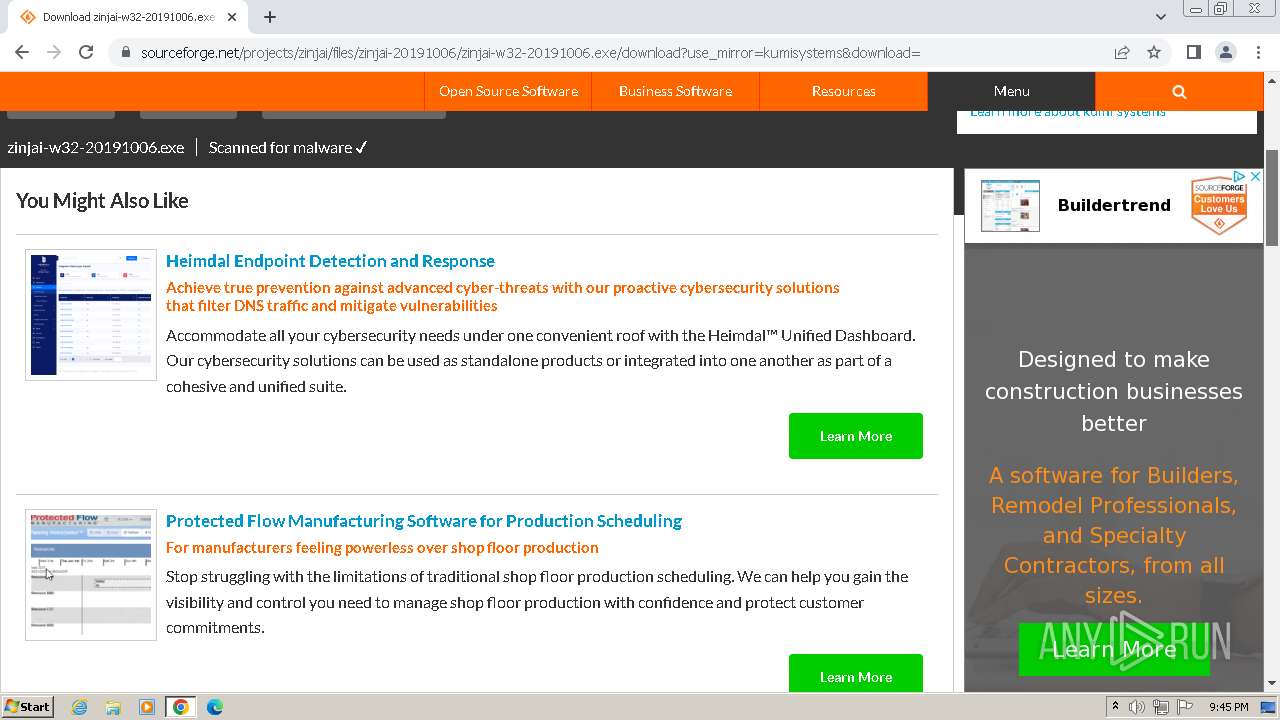
Task: Select the Download zinjai-w32 tab
Action: (128, 17)
